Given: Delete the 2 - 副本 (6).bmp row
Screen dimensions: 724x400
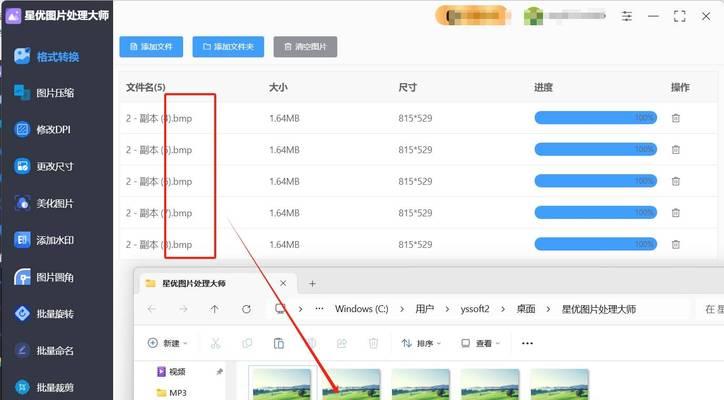Looking at the screenshot, I should pos(676,181).
